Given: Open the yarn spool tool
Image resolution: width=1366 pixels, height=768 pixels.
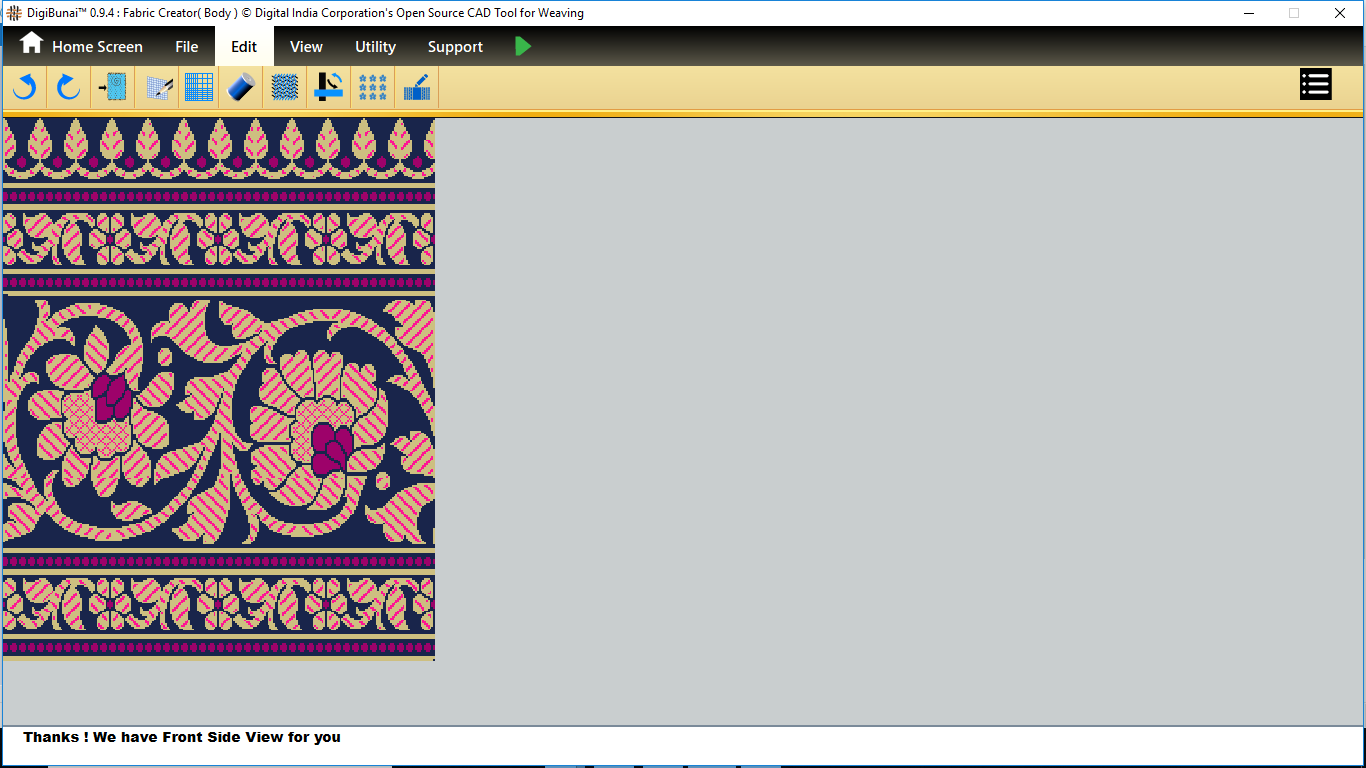Looking at the screenshot, I should click(x=241, y=87).
